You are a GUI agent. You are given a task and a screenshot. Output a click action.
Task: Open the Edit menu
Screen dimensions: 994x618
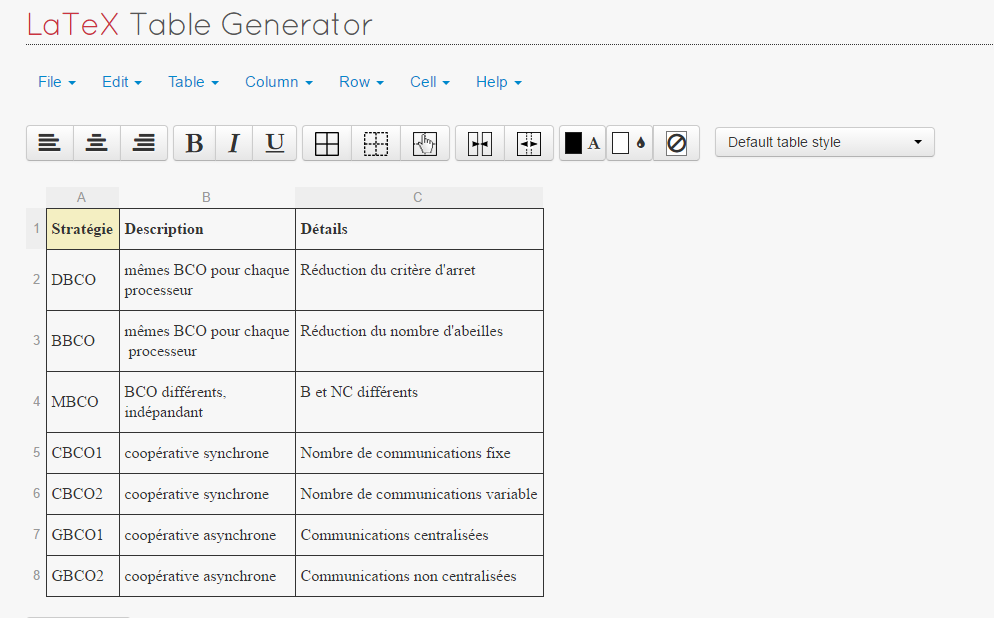[121, 82]
